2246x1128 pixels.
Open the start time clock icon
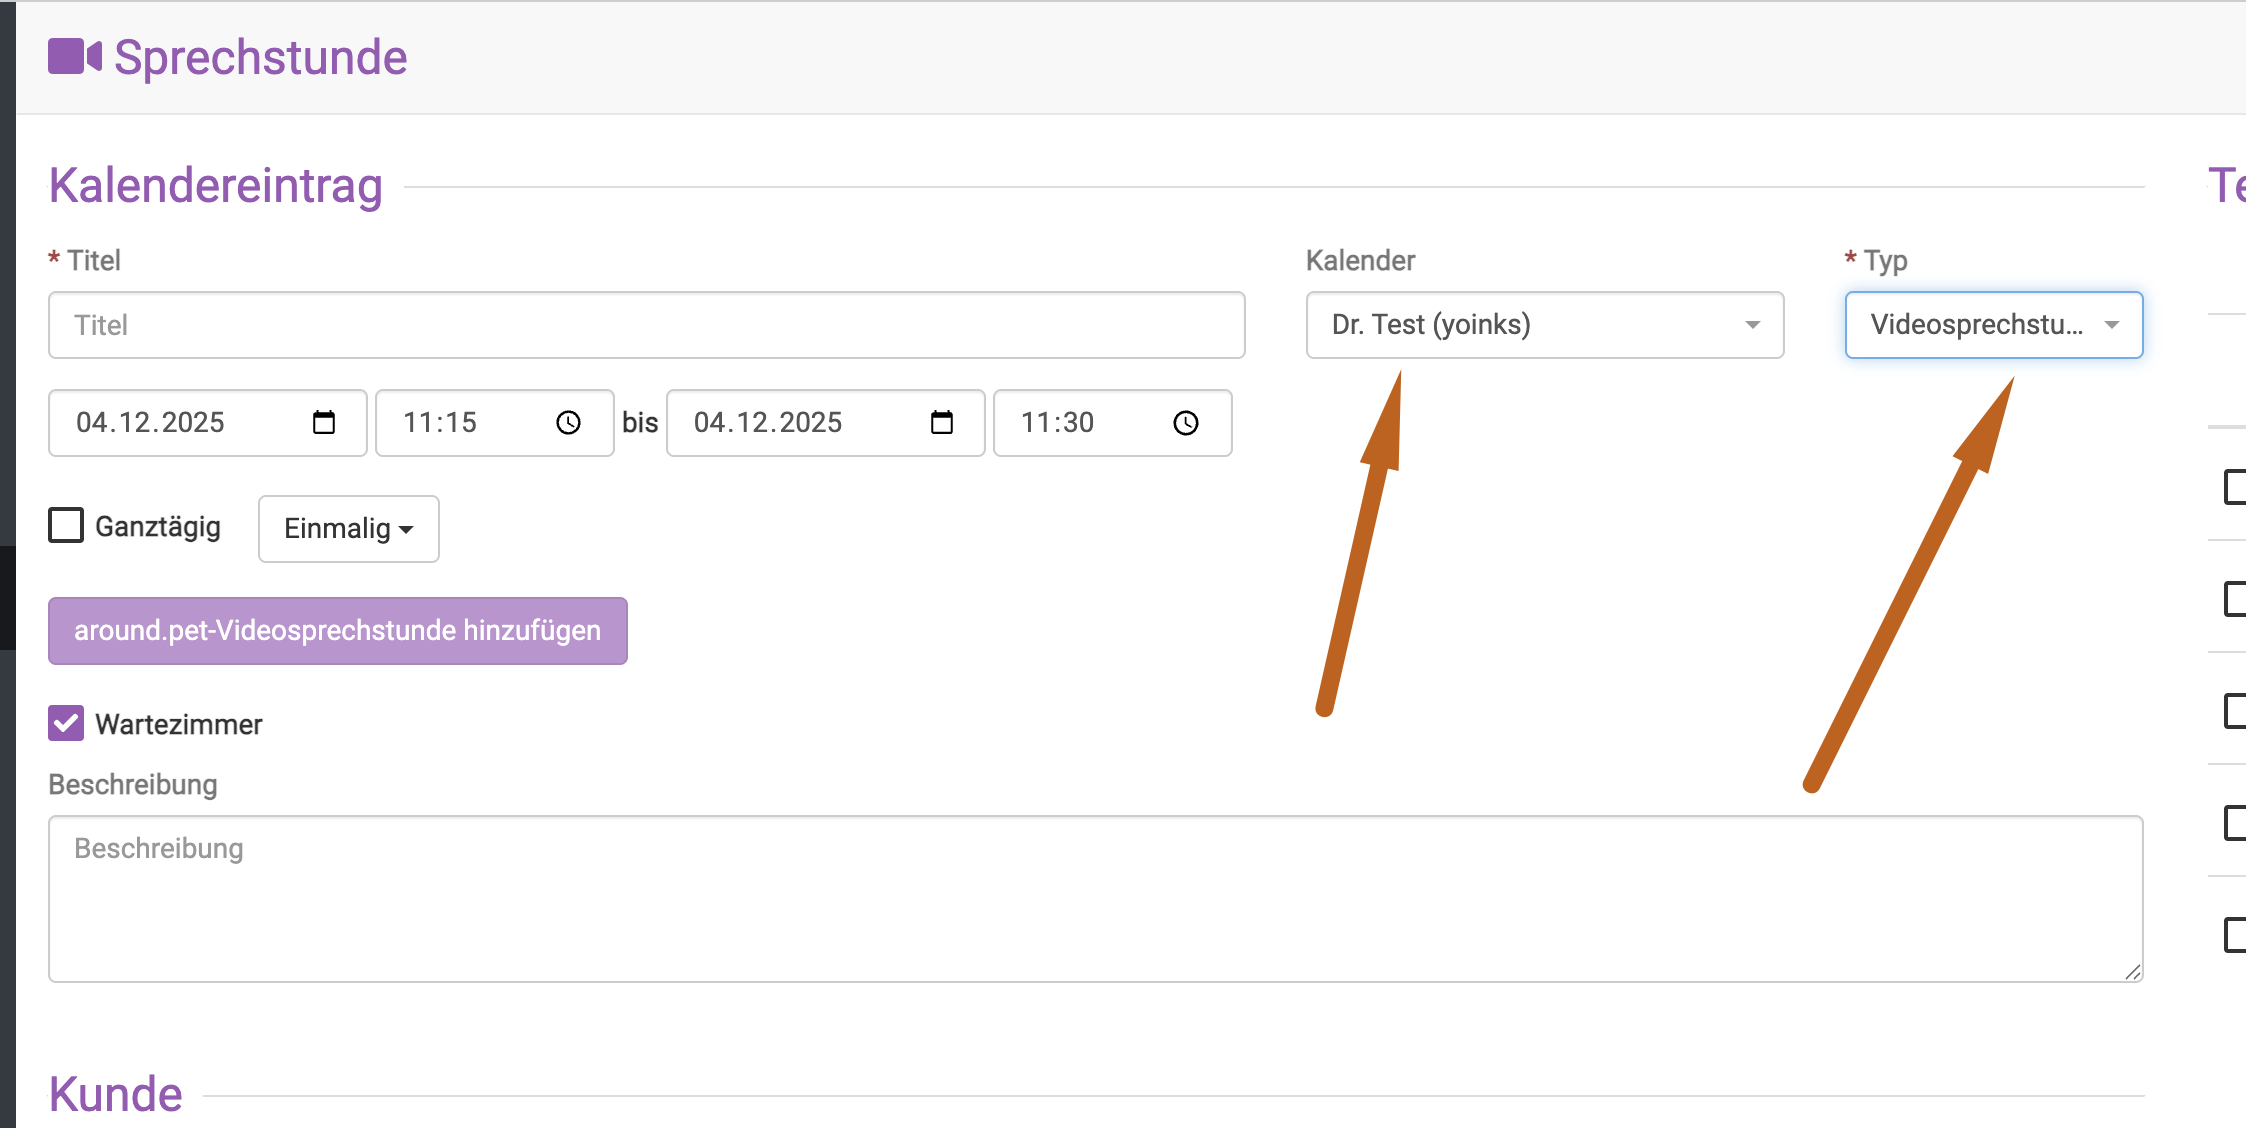[x=568, y=423]
